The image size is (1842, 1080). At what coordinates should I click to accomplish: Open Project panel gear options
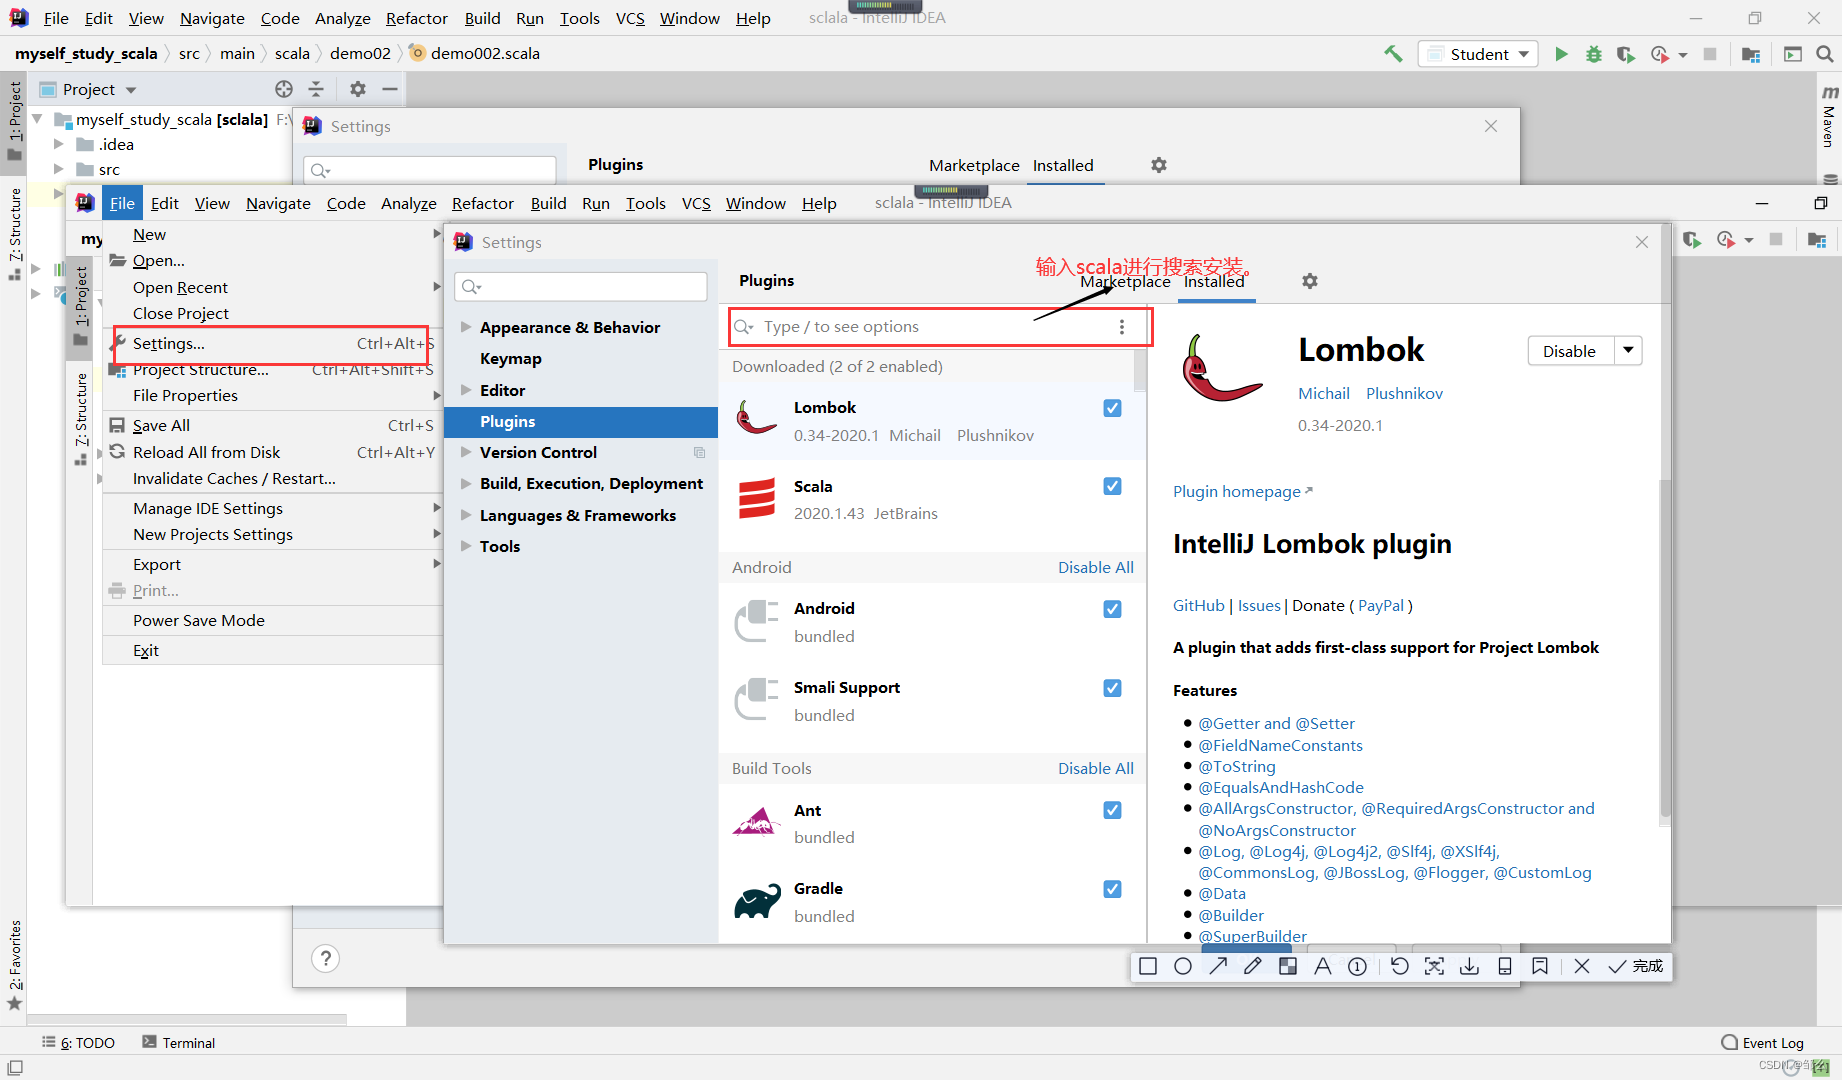[358, 89]
